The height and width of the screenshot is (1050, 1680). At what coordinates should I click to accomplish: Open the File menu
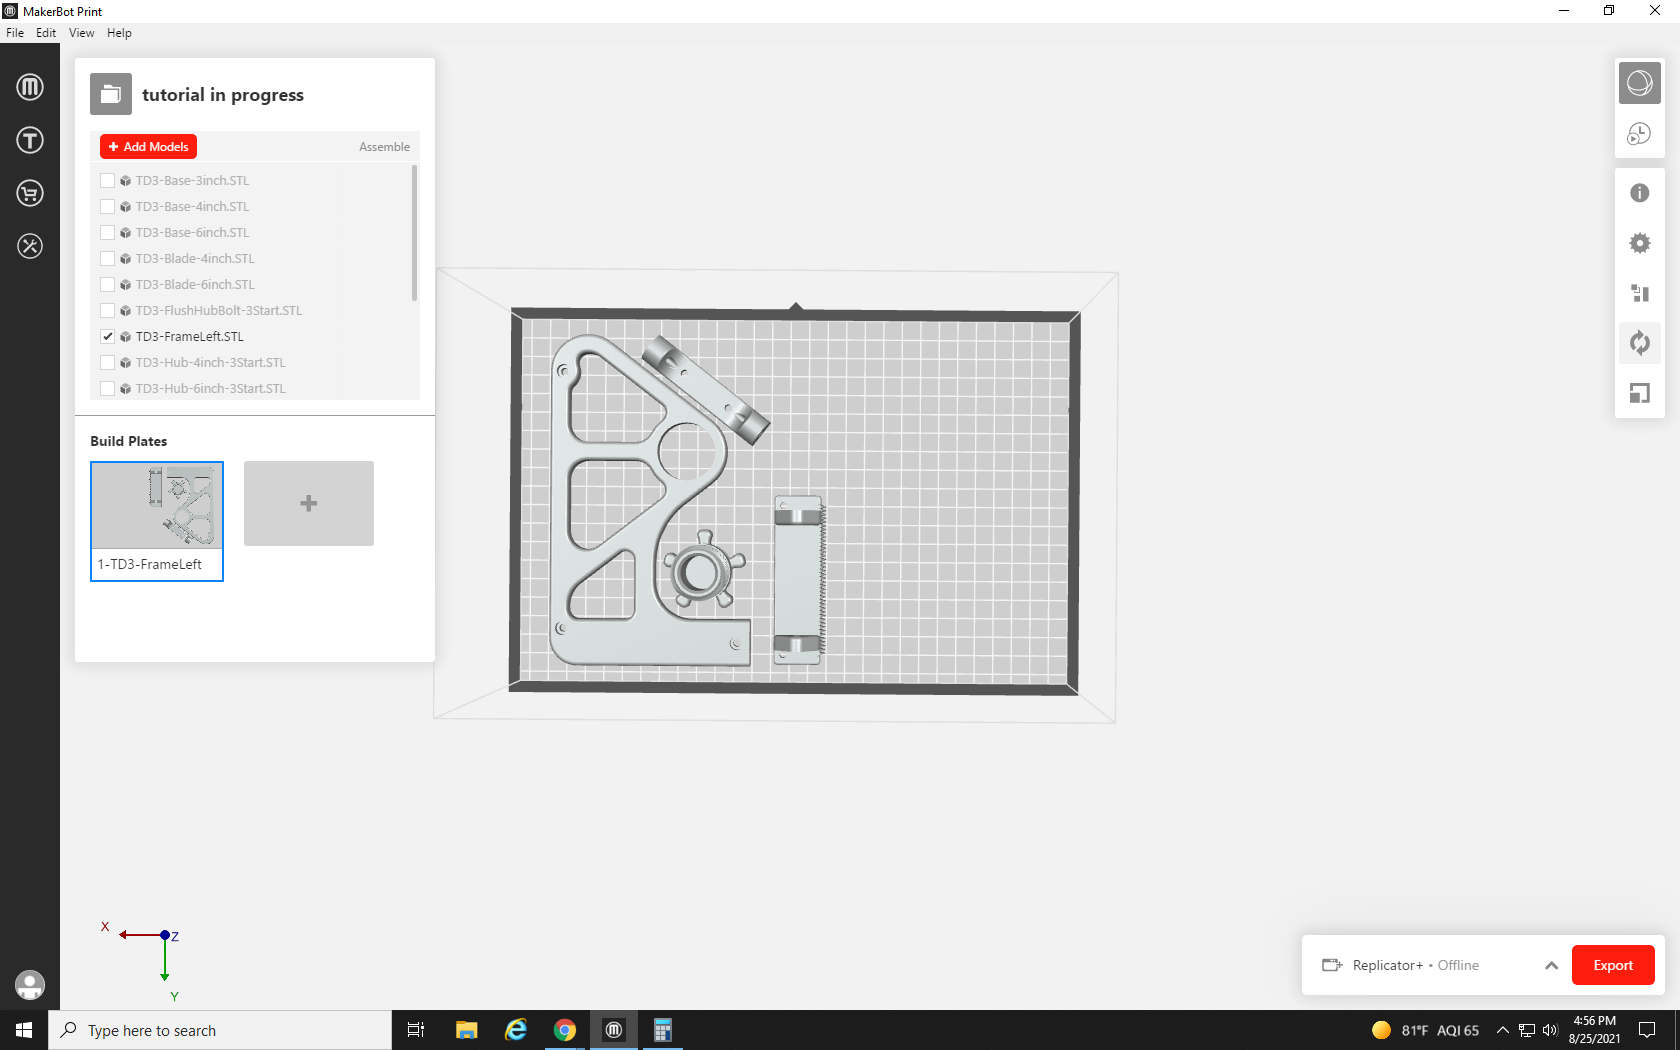pos(15,33)
